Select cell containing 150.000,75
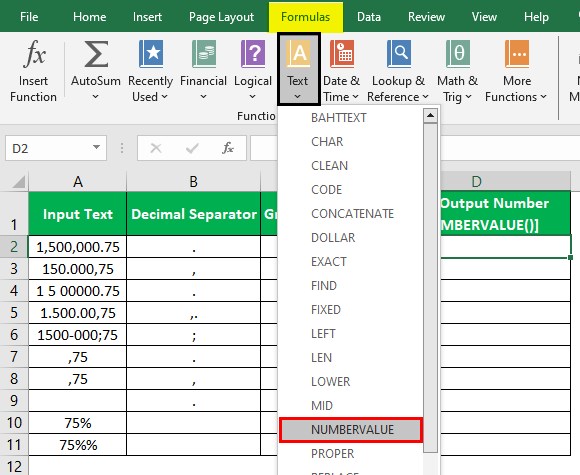Screen dimensions: 580x475 pos(78,269)
